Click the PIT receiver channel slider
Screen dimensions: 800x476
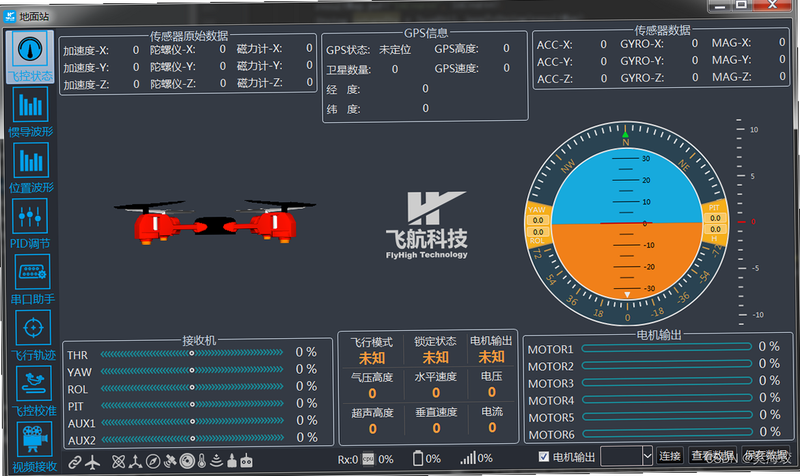pos(192,404)
